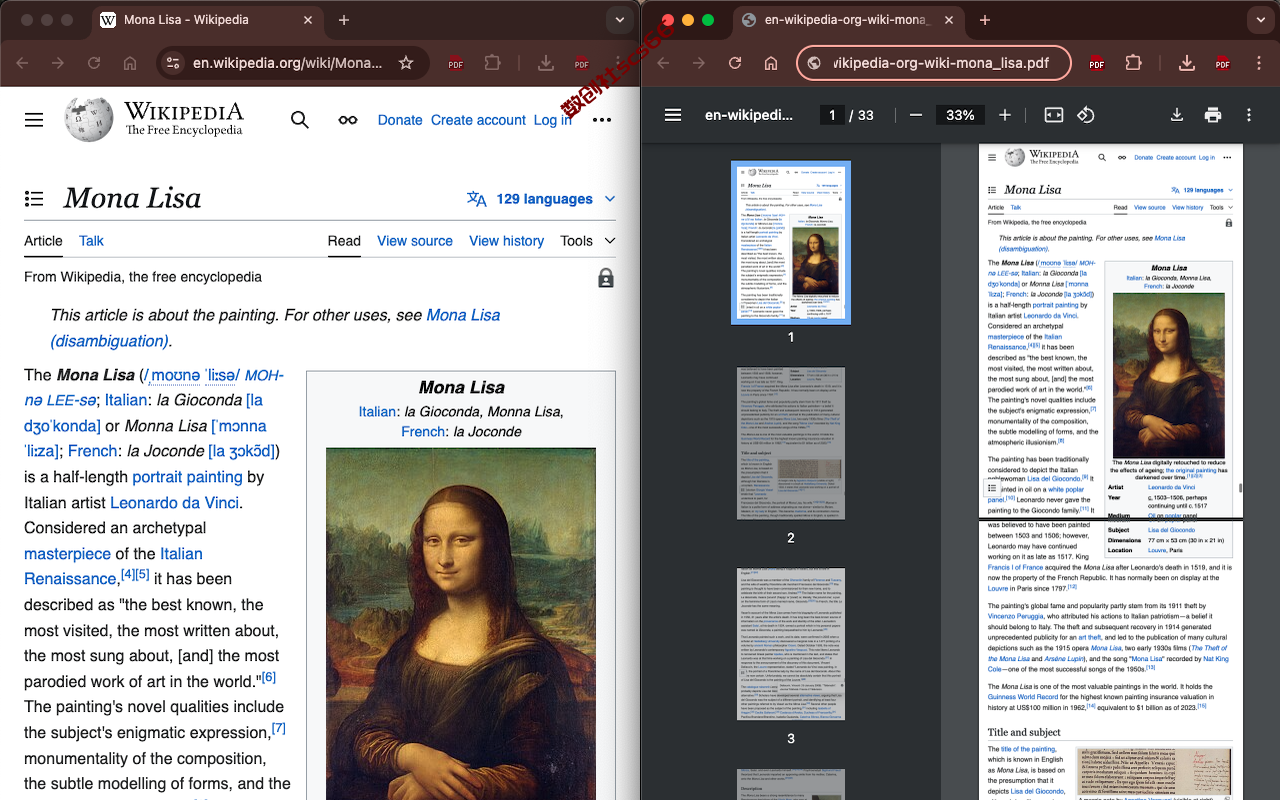Open Extensions puzzle icon in Wikipedia window
This screenshot has width=1280, height=800.
492,63
